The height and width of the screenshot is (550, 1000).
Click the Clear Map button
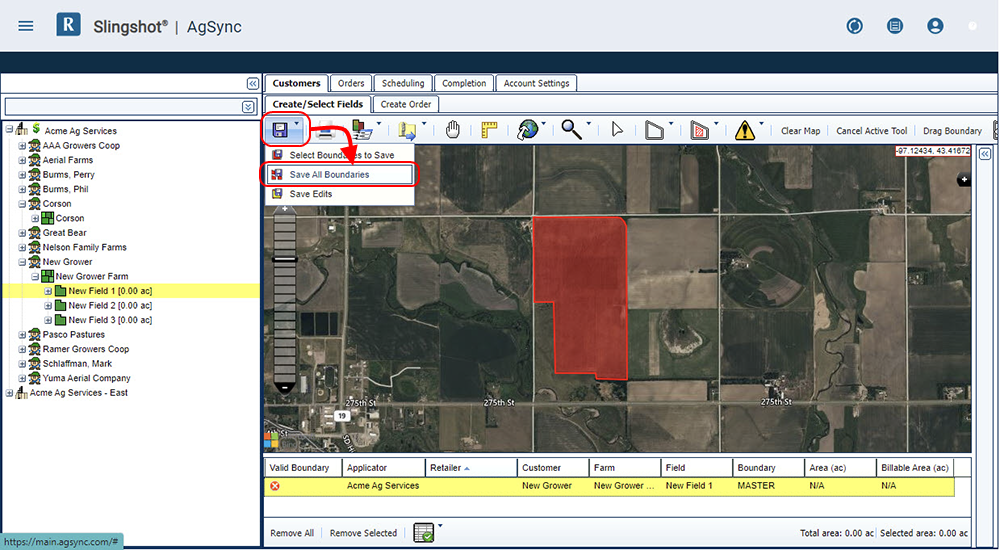[800, 131]
